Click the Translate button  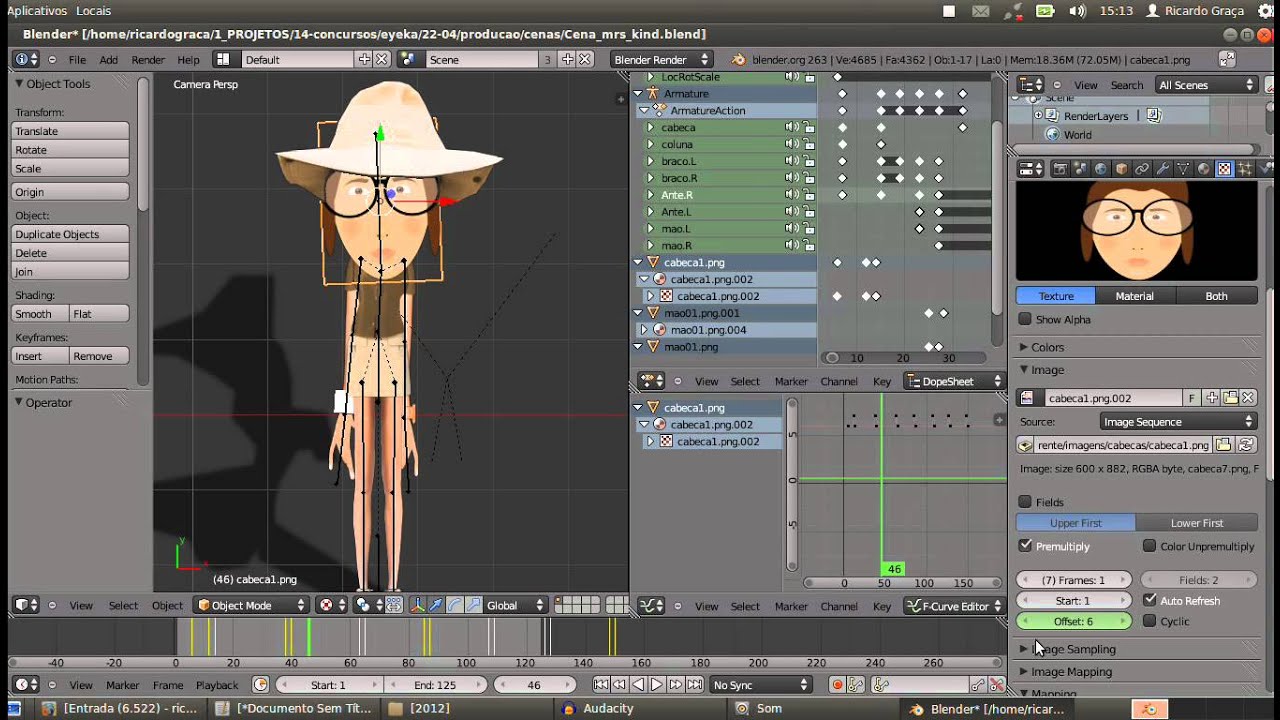70,131
